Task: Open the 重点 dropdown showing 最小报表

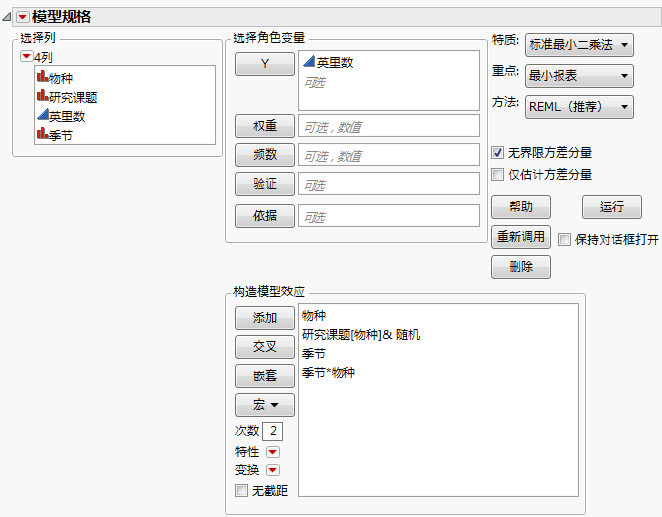Action: pyautogui.click(x=579, y=76)
